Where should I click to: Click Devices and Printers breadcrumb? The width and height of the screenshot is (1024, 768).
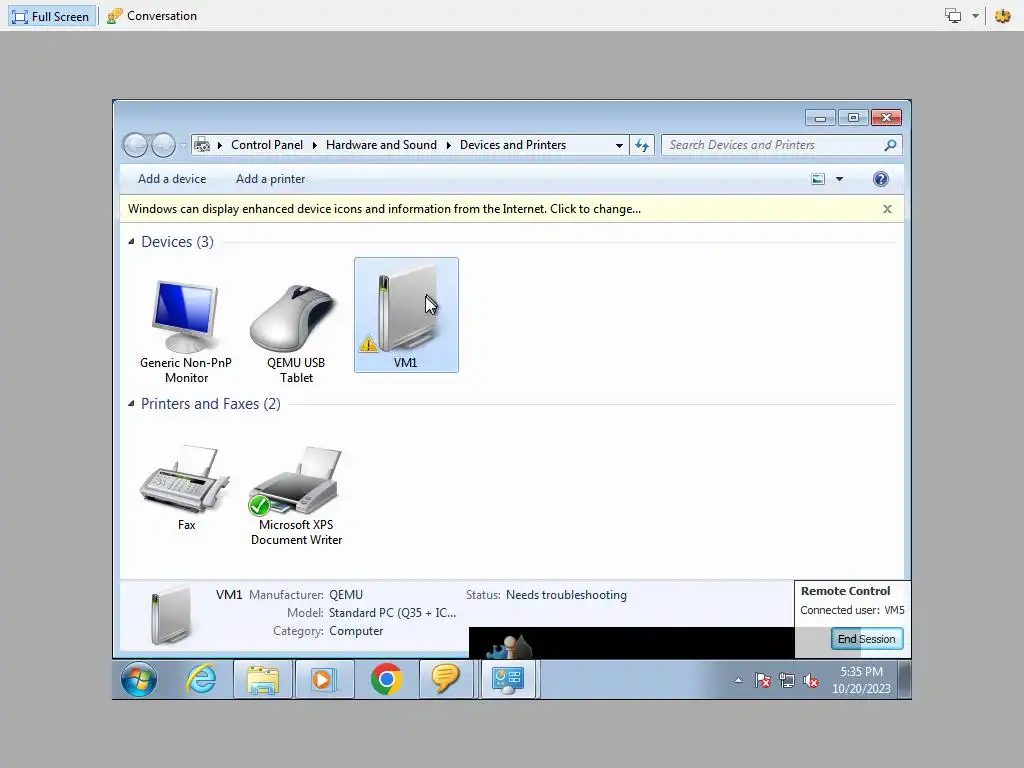click(x=513, y=145)
